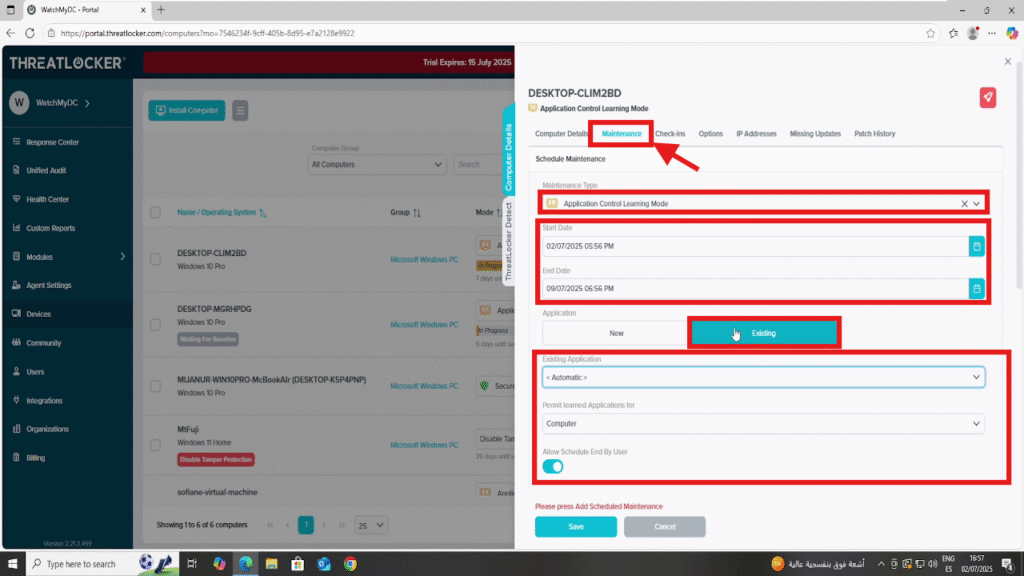Viewport: 1024px width, 576px height.
Task: Change the 25 rows-per-page dropdown
Action: point(370,525)
